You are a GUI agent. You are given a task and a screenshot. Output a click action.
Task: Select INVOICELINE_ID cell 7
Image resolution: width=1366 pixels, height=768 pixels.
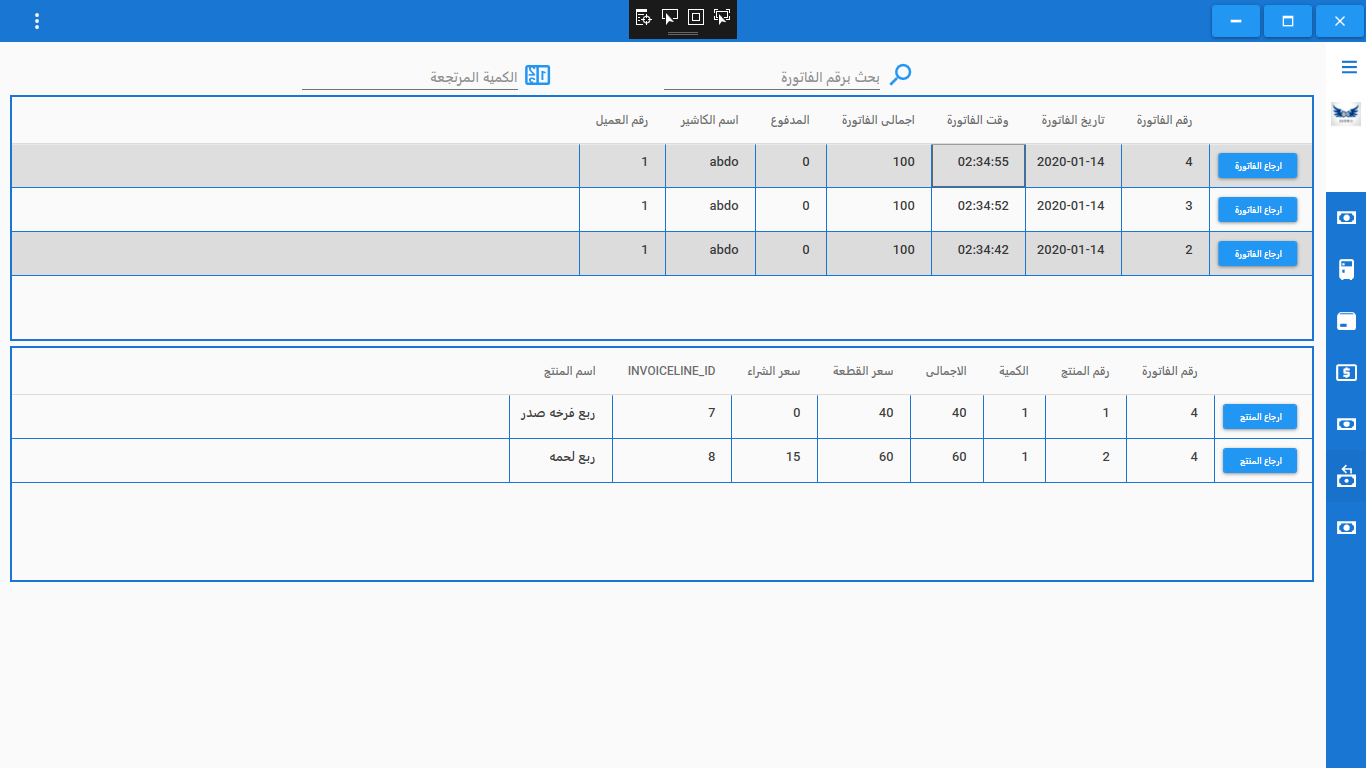(x=672, y=416)
